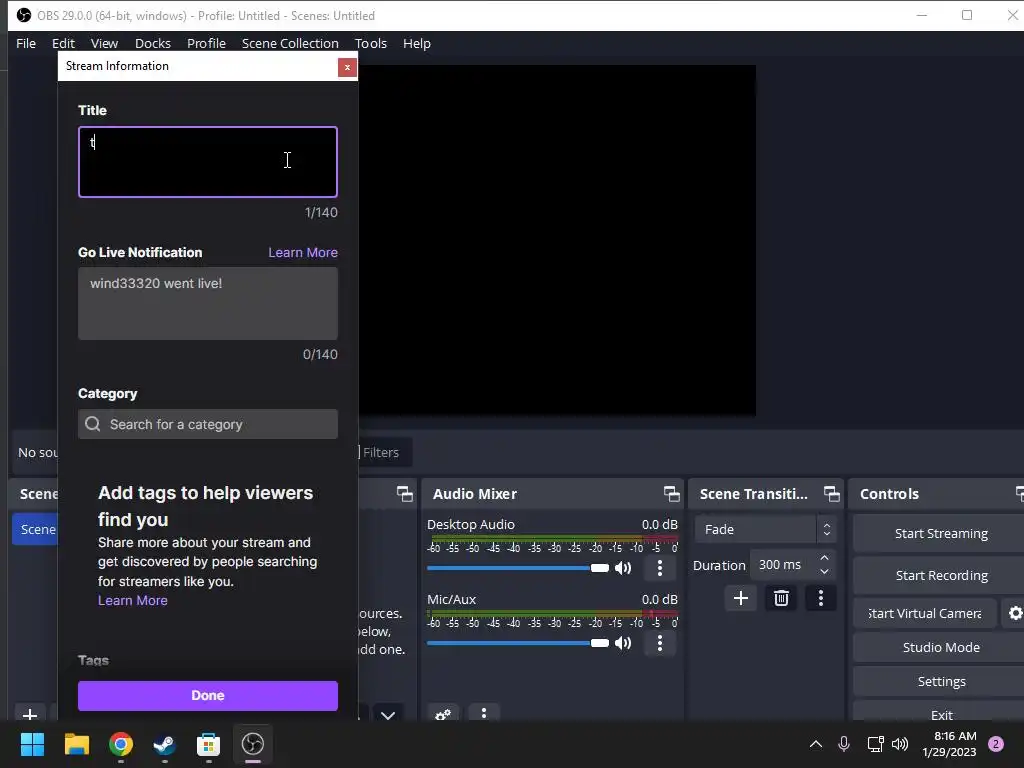Image resolution: width=1024 pixels, height=768 pixels.
Task: Open the Docks menu
Action: pyautogui.click(x=153, y=43)
